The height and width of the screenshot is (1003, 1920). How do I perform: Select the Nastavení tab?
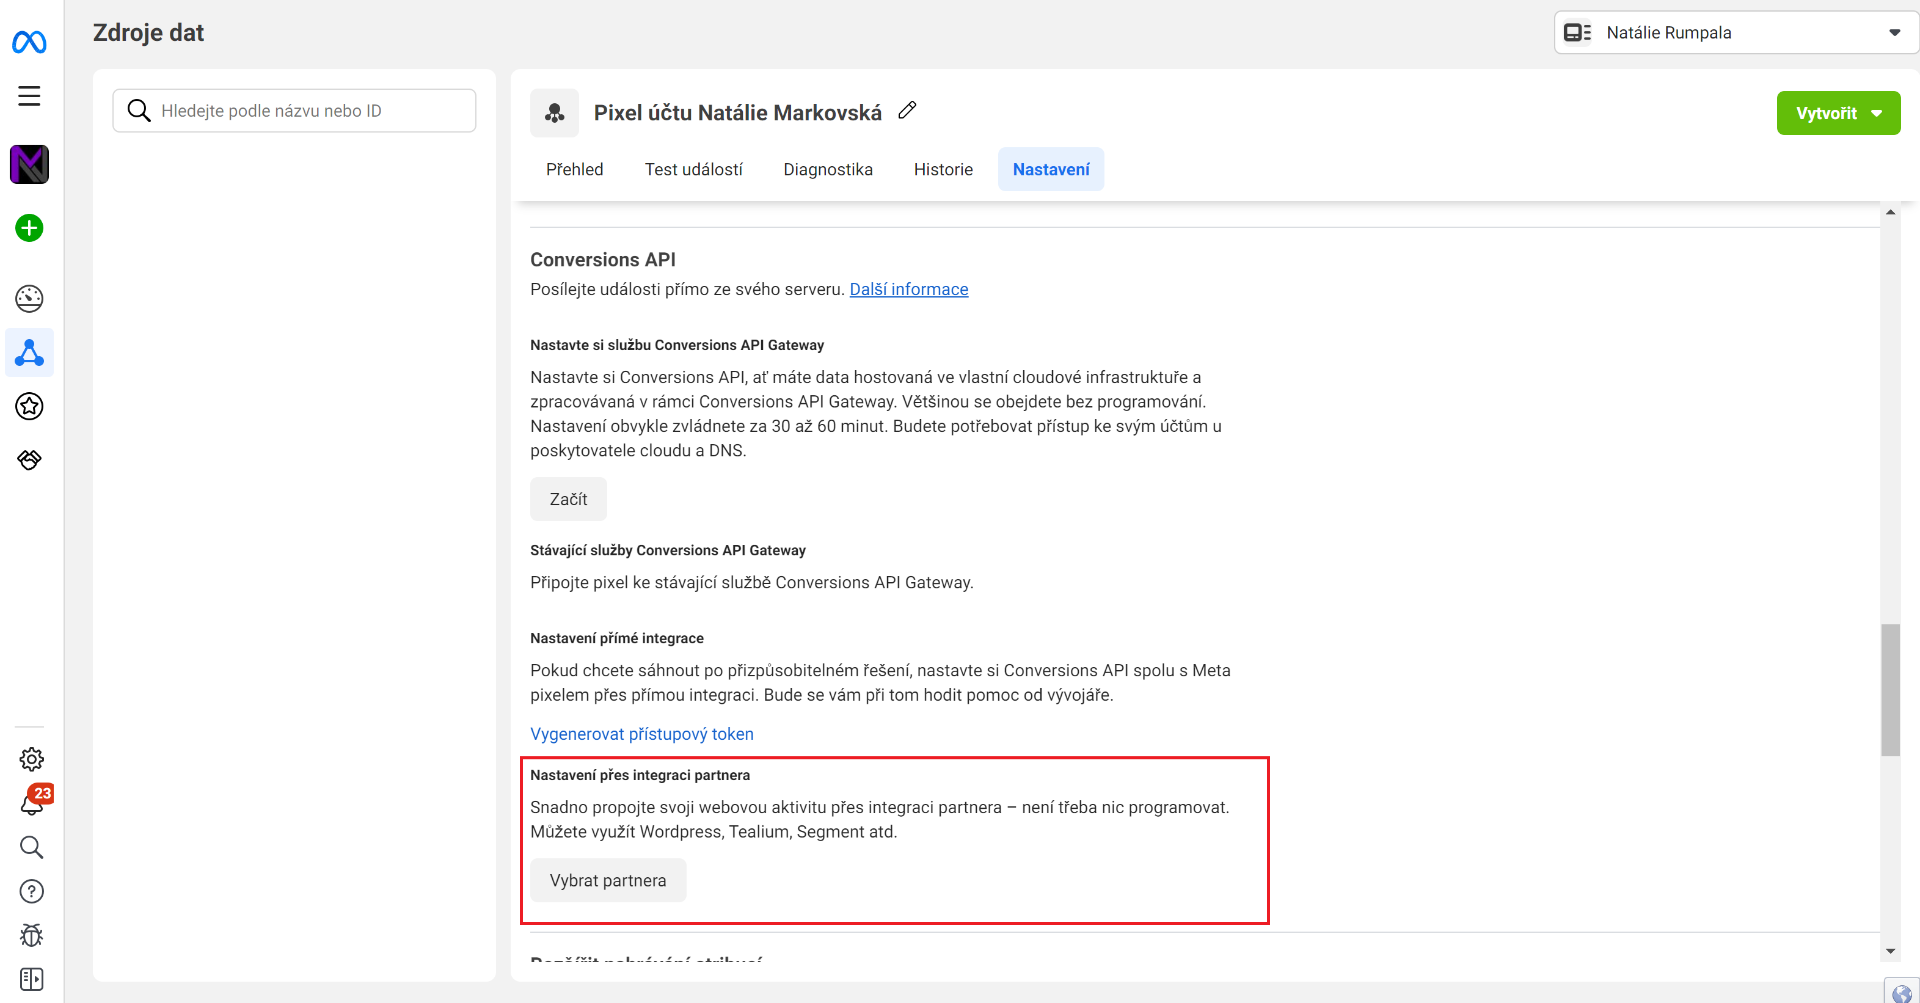[1051, 169]
